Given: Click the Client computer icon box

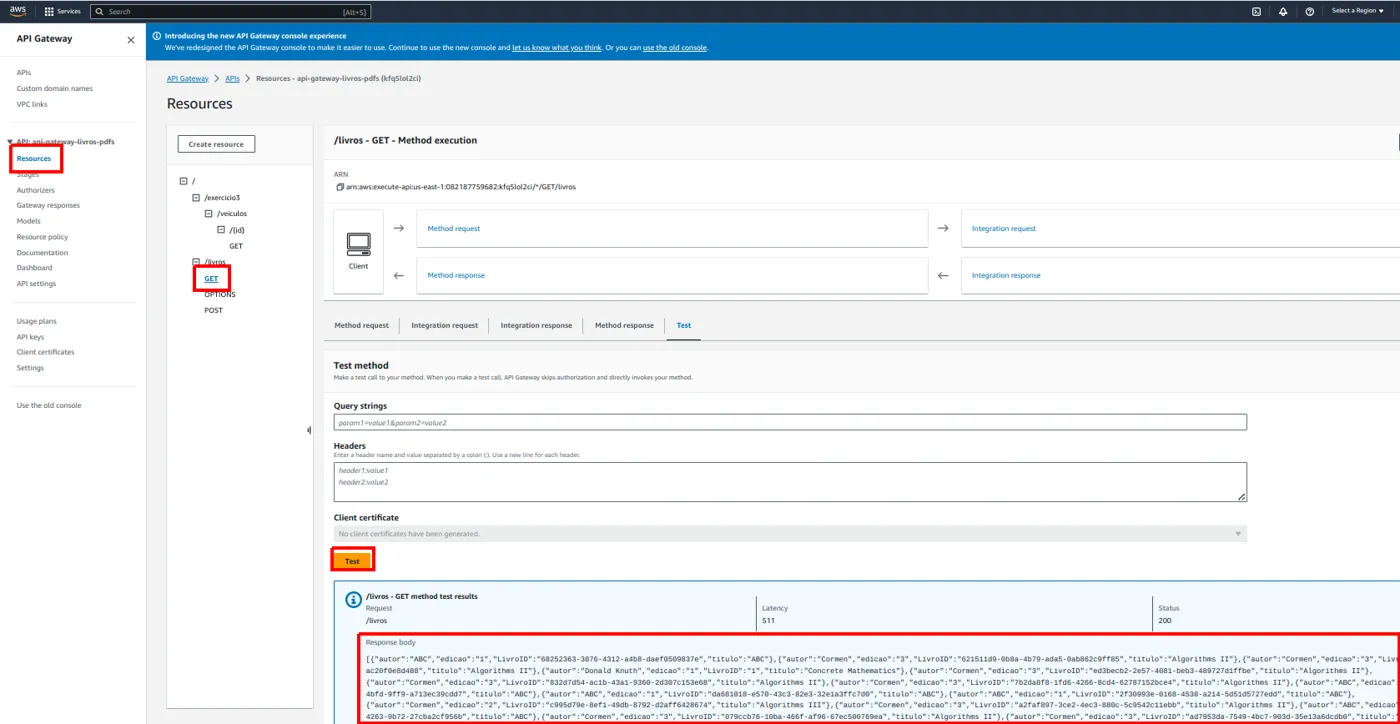Looking at the screenshot, I should click(359, 251).
